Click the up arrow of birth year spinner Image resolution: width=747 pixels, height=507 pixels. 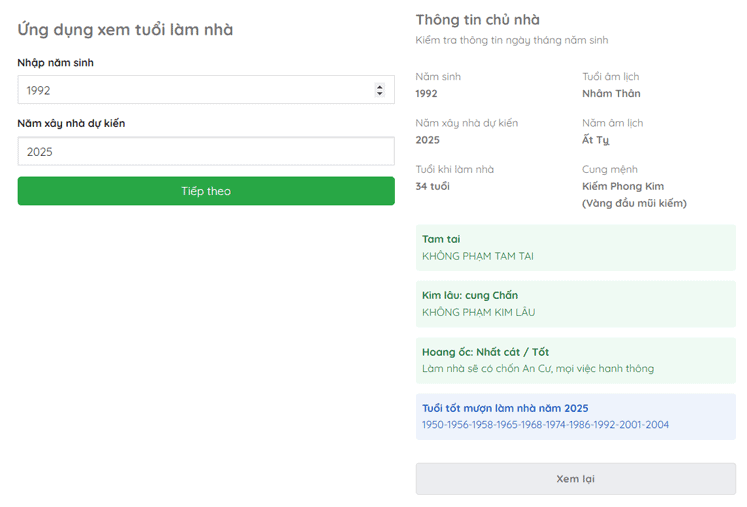pyautogui.click(x=379, y=87)
